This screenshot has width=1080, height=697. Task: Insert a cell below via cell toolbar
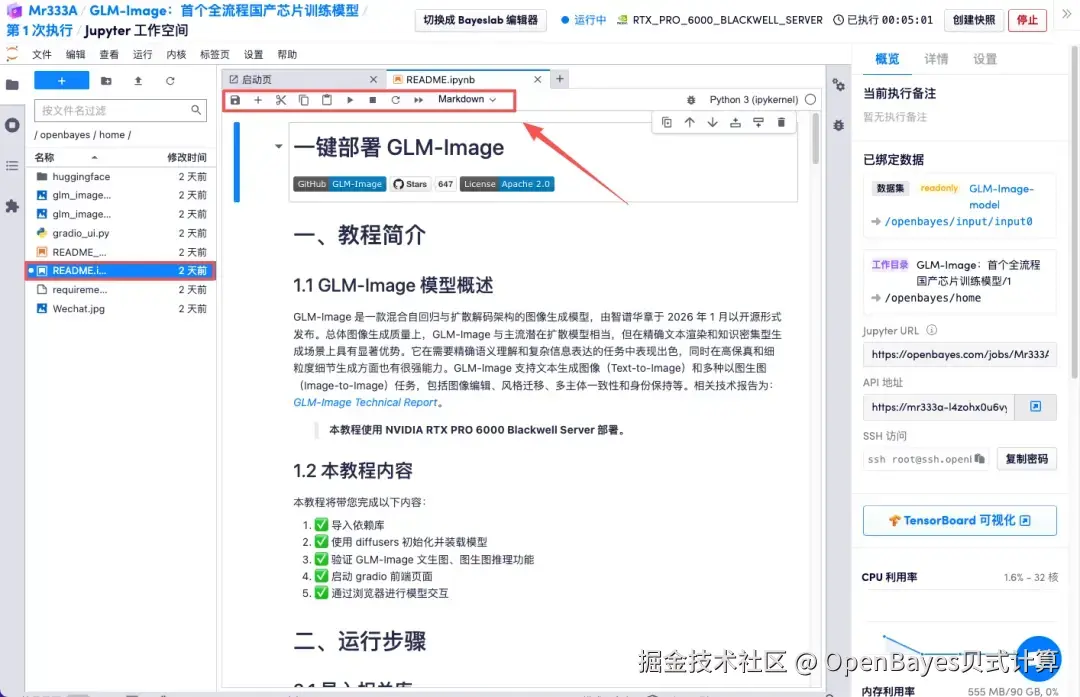(x=758, y=123)
